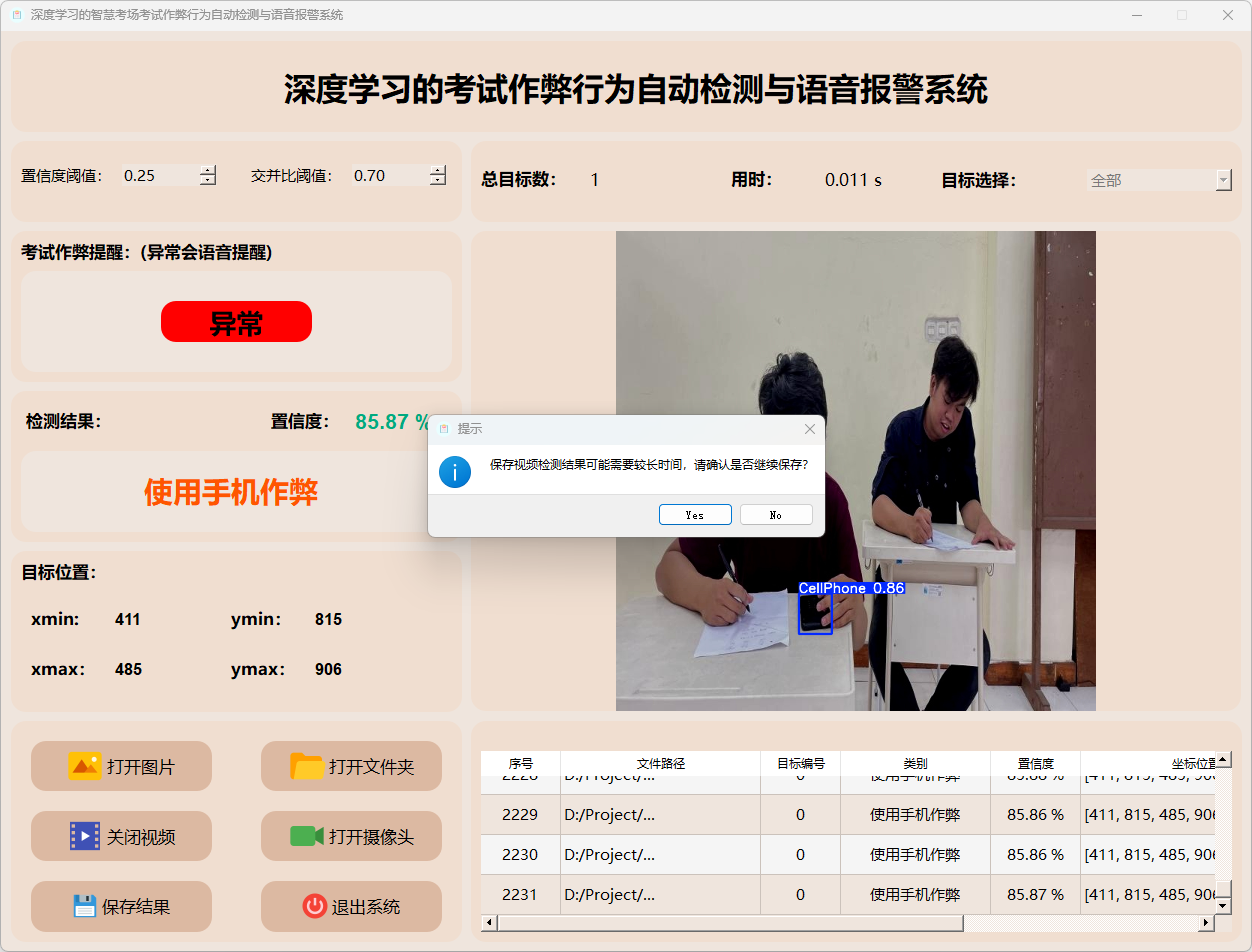Click table's vertical scrollbar down arrow

(1222, 904)
